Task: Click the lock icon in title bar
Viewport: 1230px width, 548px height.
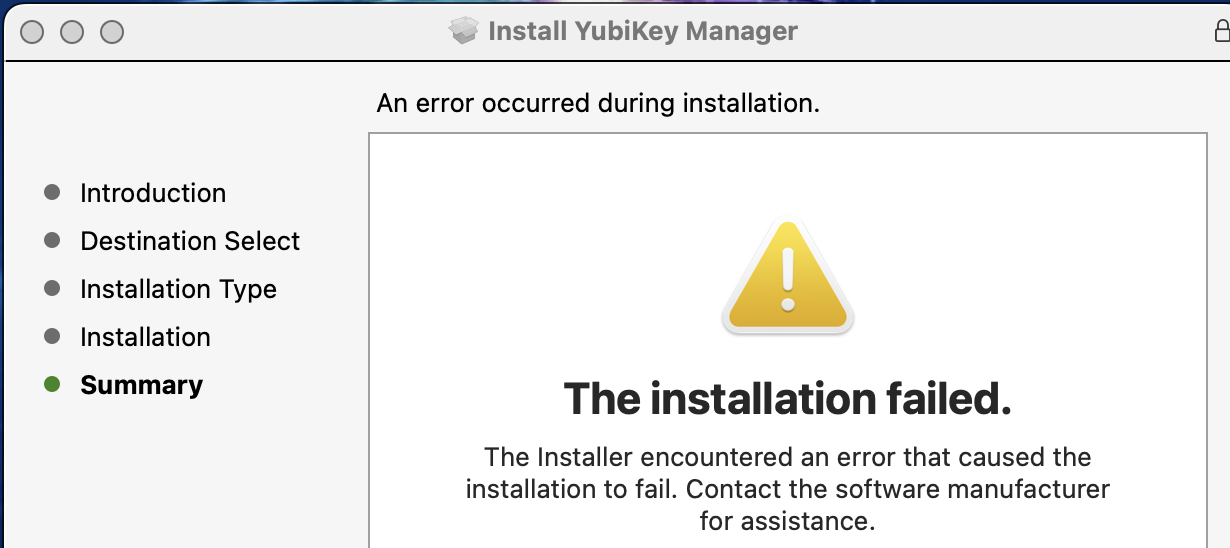Action: click(1220, 31)
